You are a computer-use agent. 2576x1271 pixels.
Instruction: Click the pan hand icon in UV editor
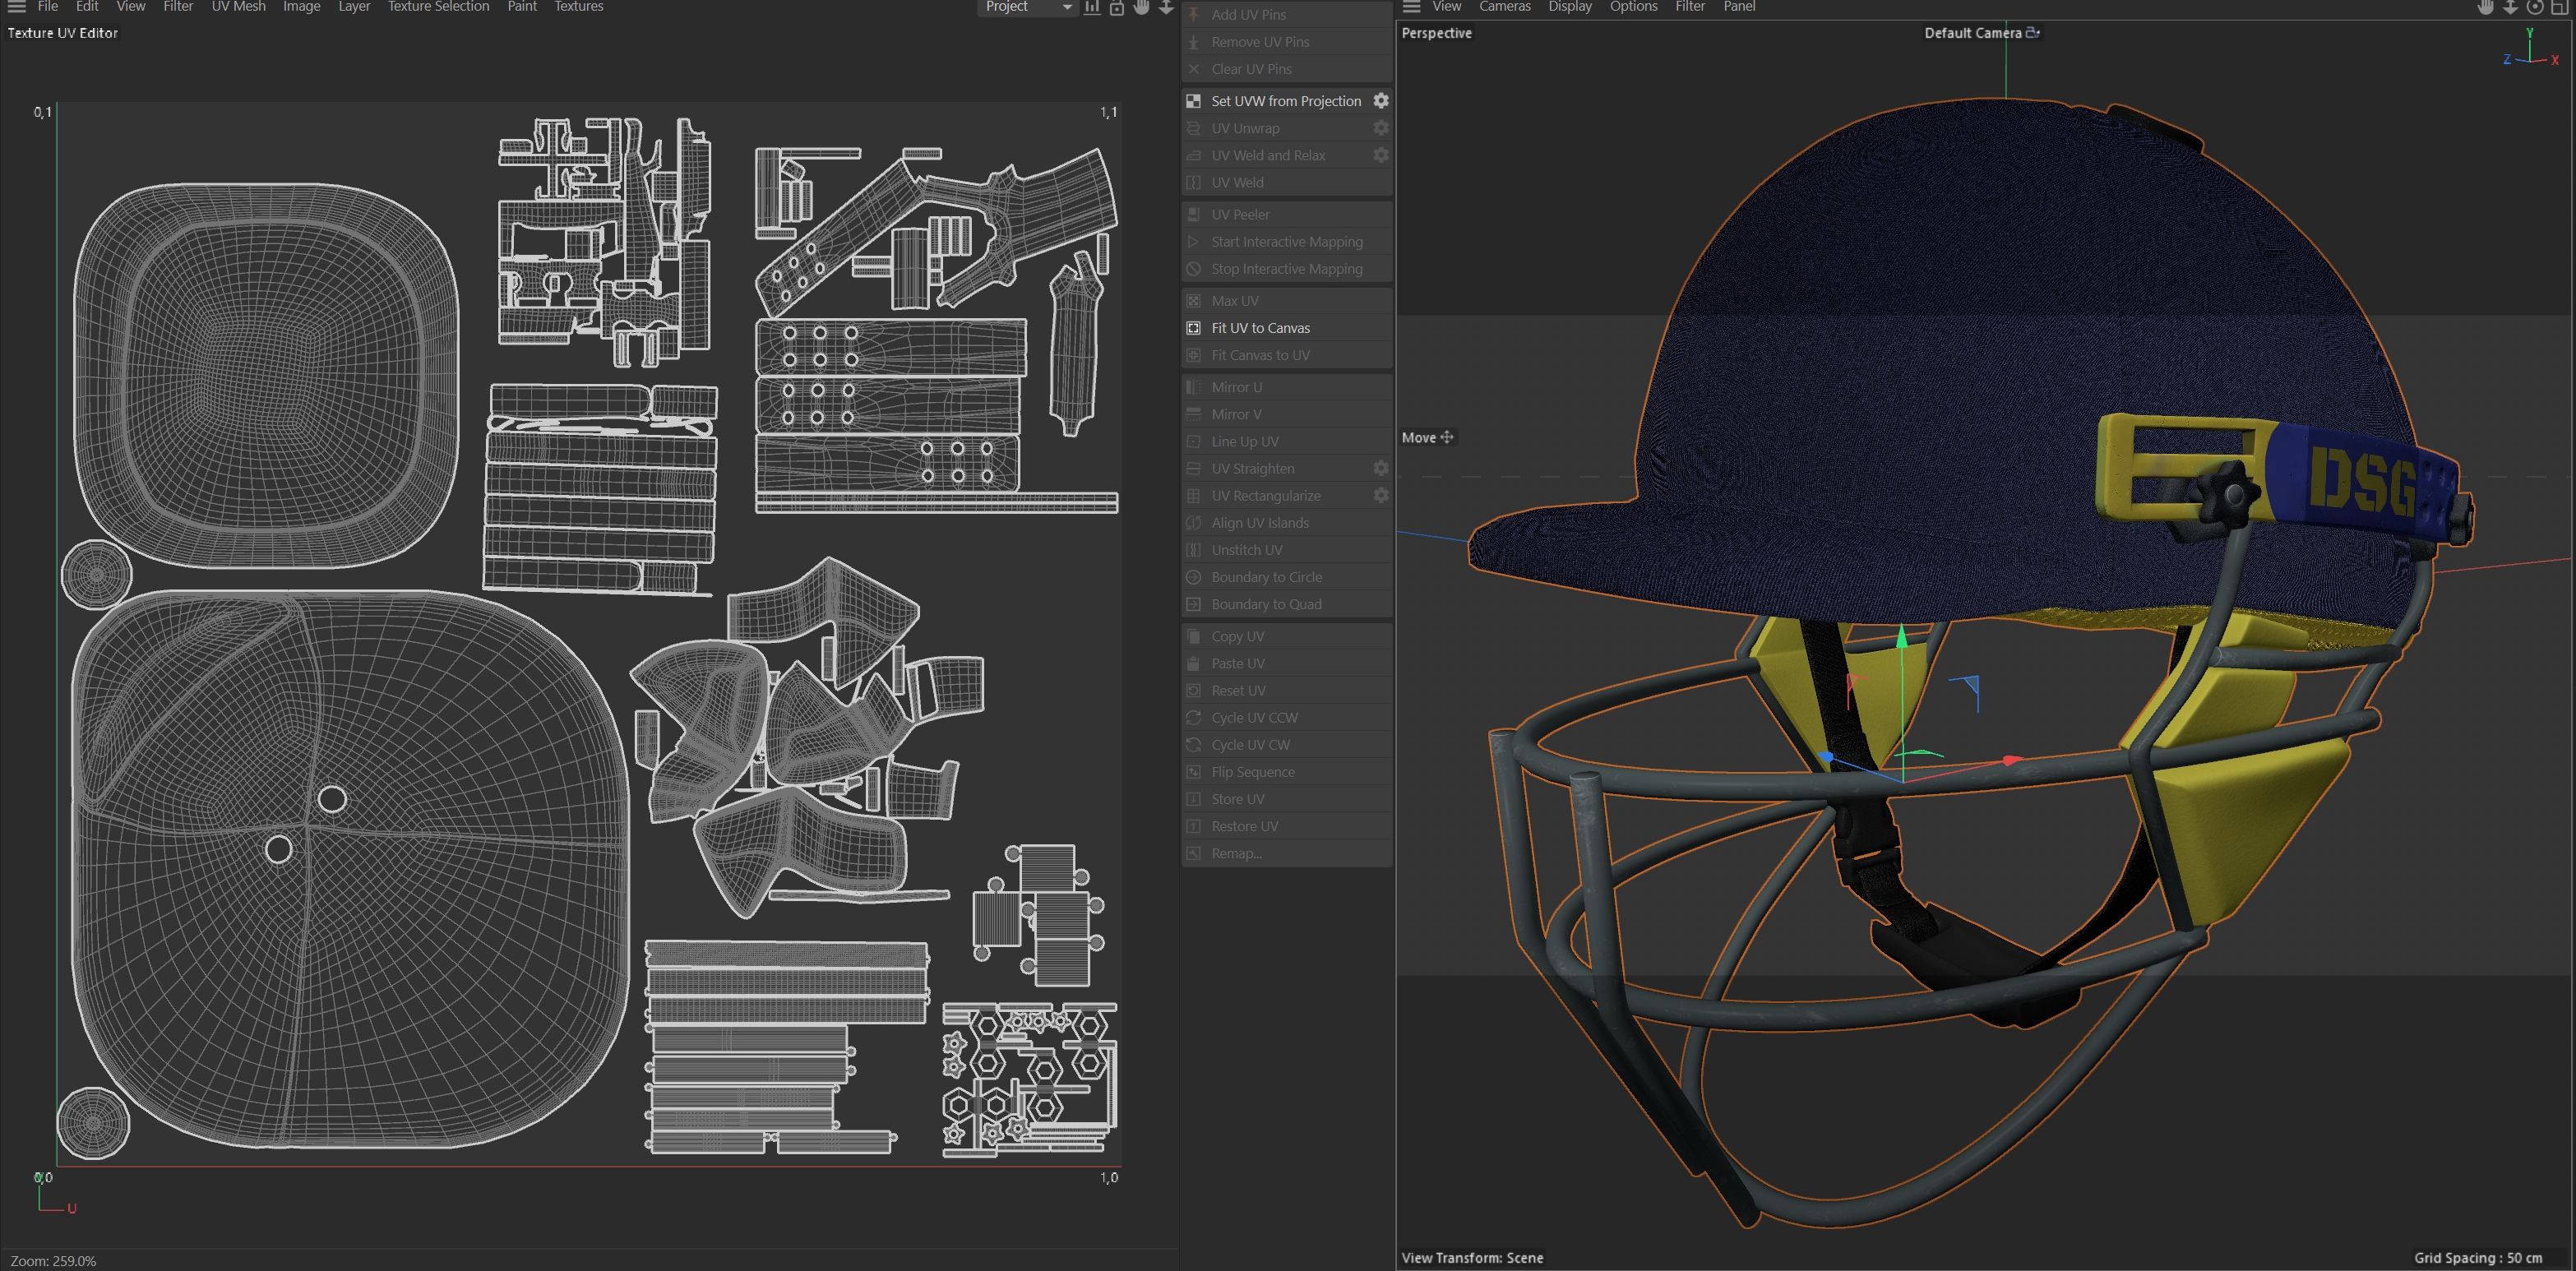coord(1141,7)
